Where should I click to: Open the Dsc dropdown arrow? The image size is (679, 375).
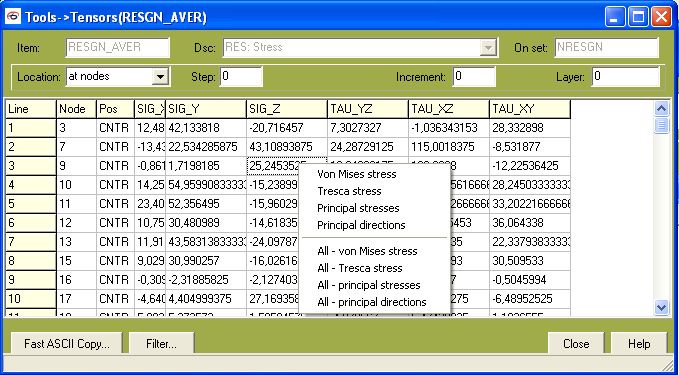tap(488, 48)
